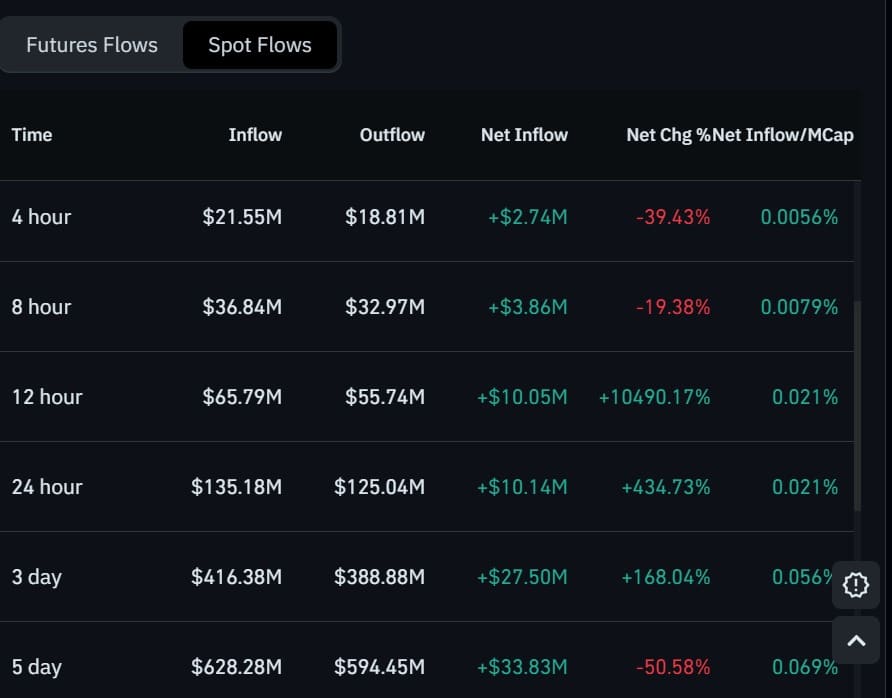Sort by the Inflow column header
Viewport: 892px width, 698px height.
click(x=255, y=135)
